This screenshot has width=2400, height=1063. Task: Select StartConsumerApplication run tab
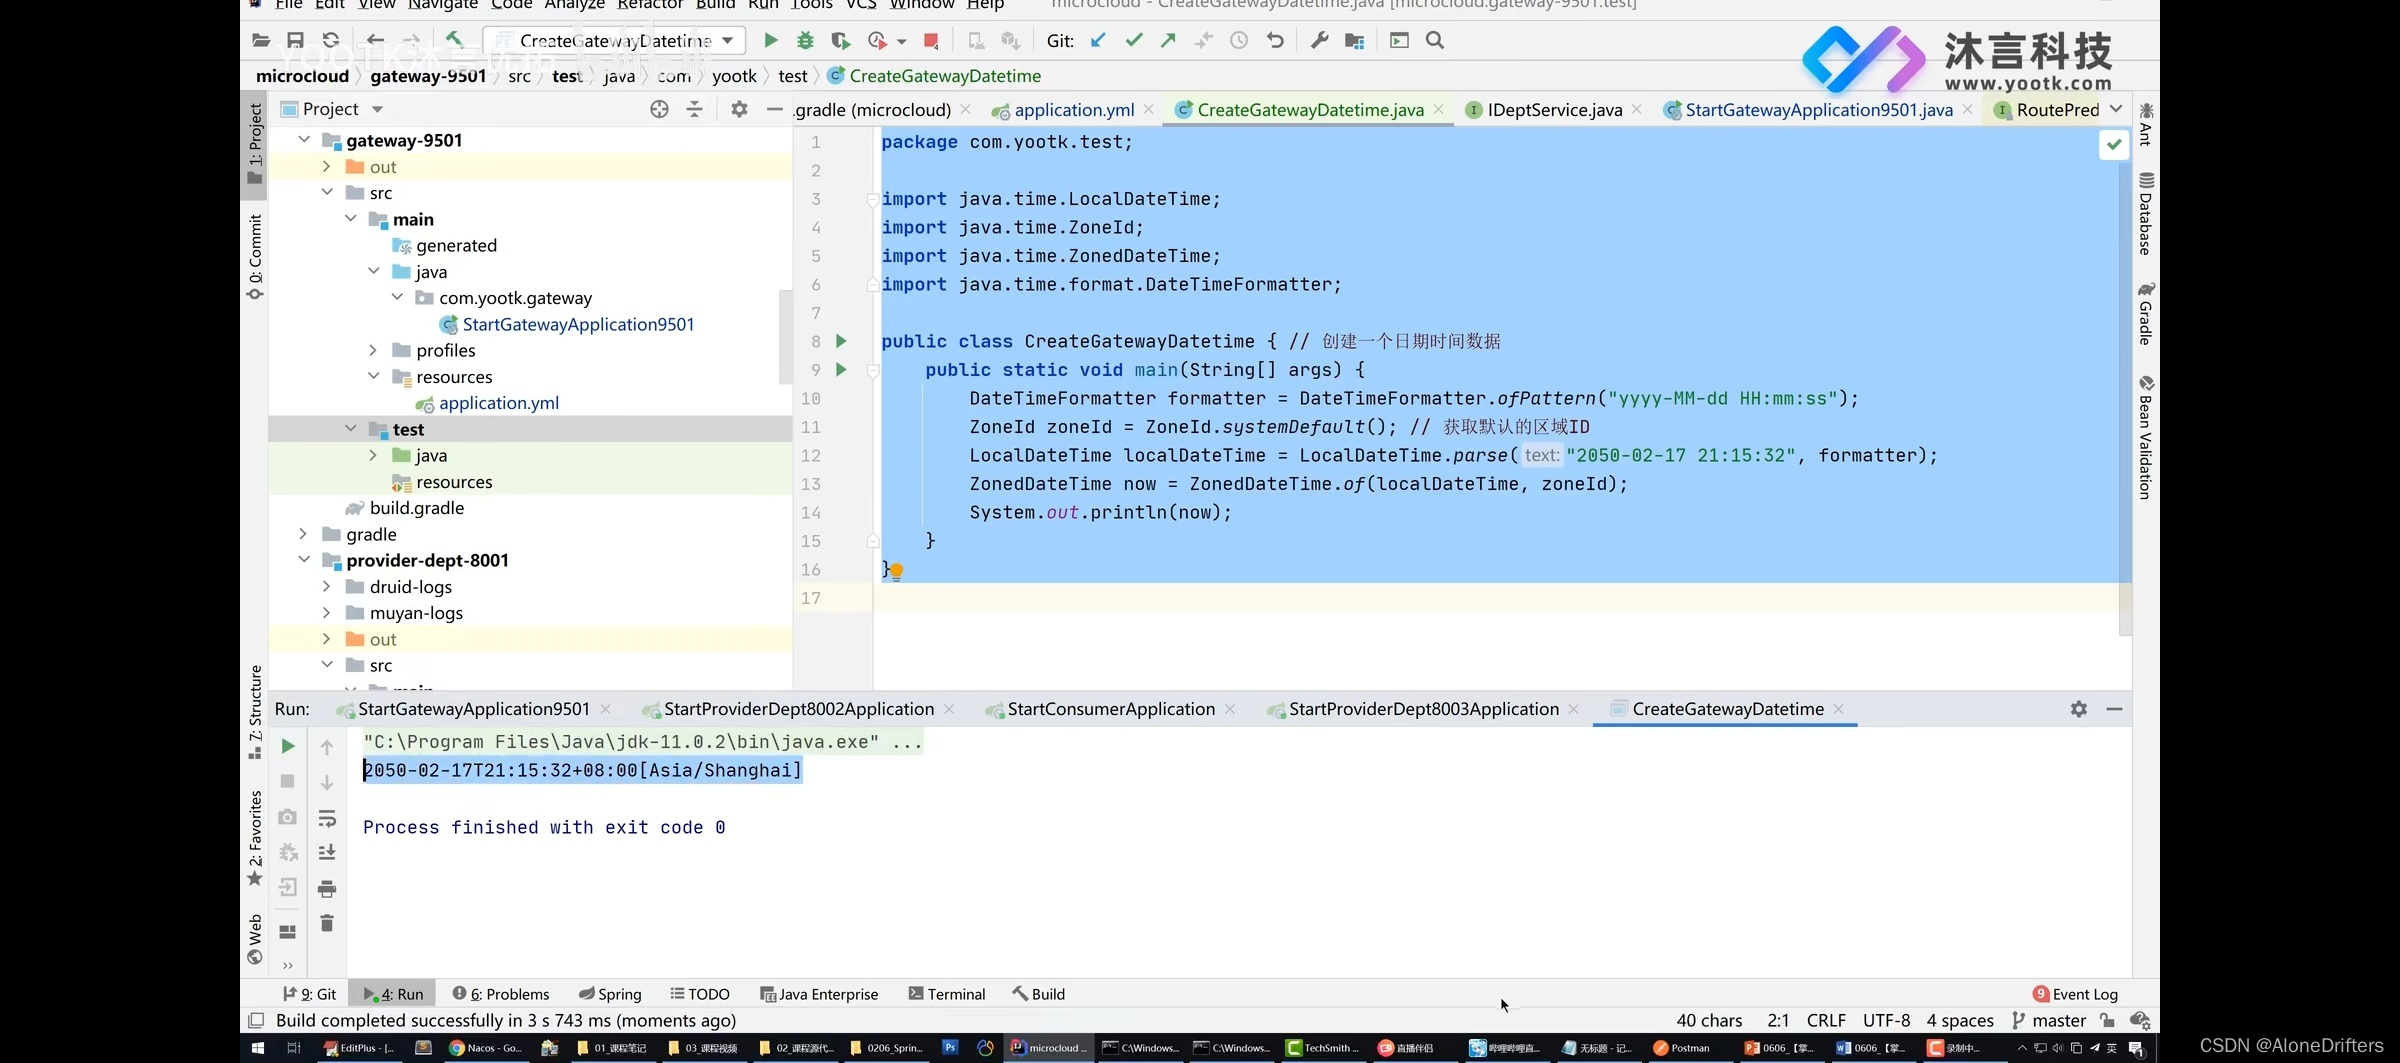[x=1111, y=709]
